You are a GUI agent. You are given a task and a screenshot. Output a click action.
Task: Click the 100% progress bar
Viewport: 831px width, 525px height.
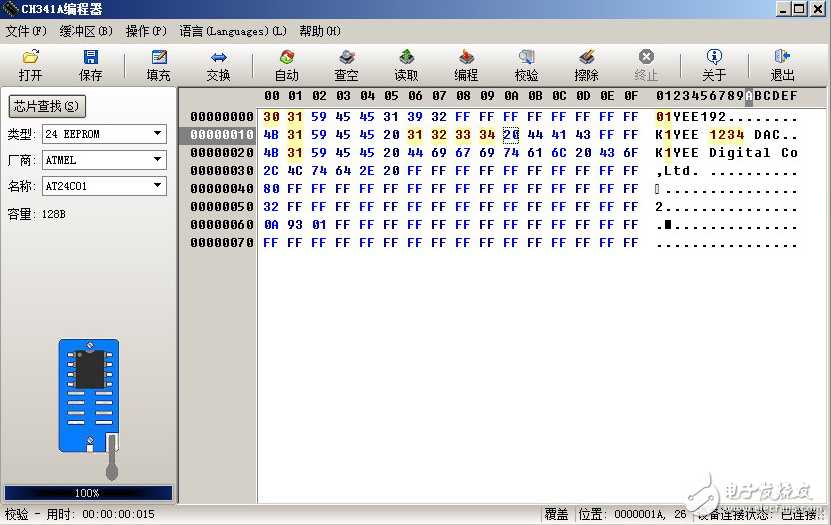88,493
